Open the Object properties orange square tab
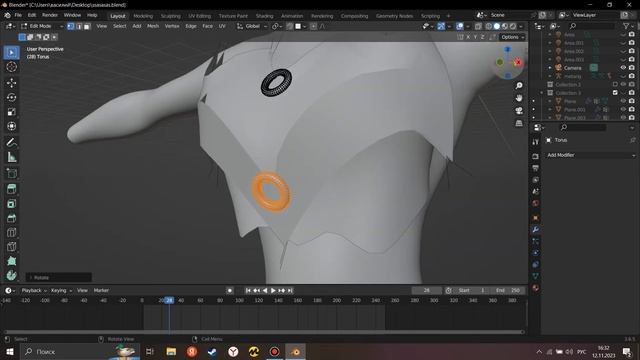The width and height of the screenshot is (640, 360). coord(536,218)
